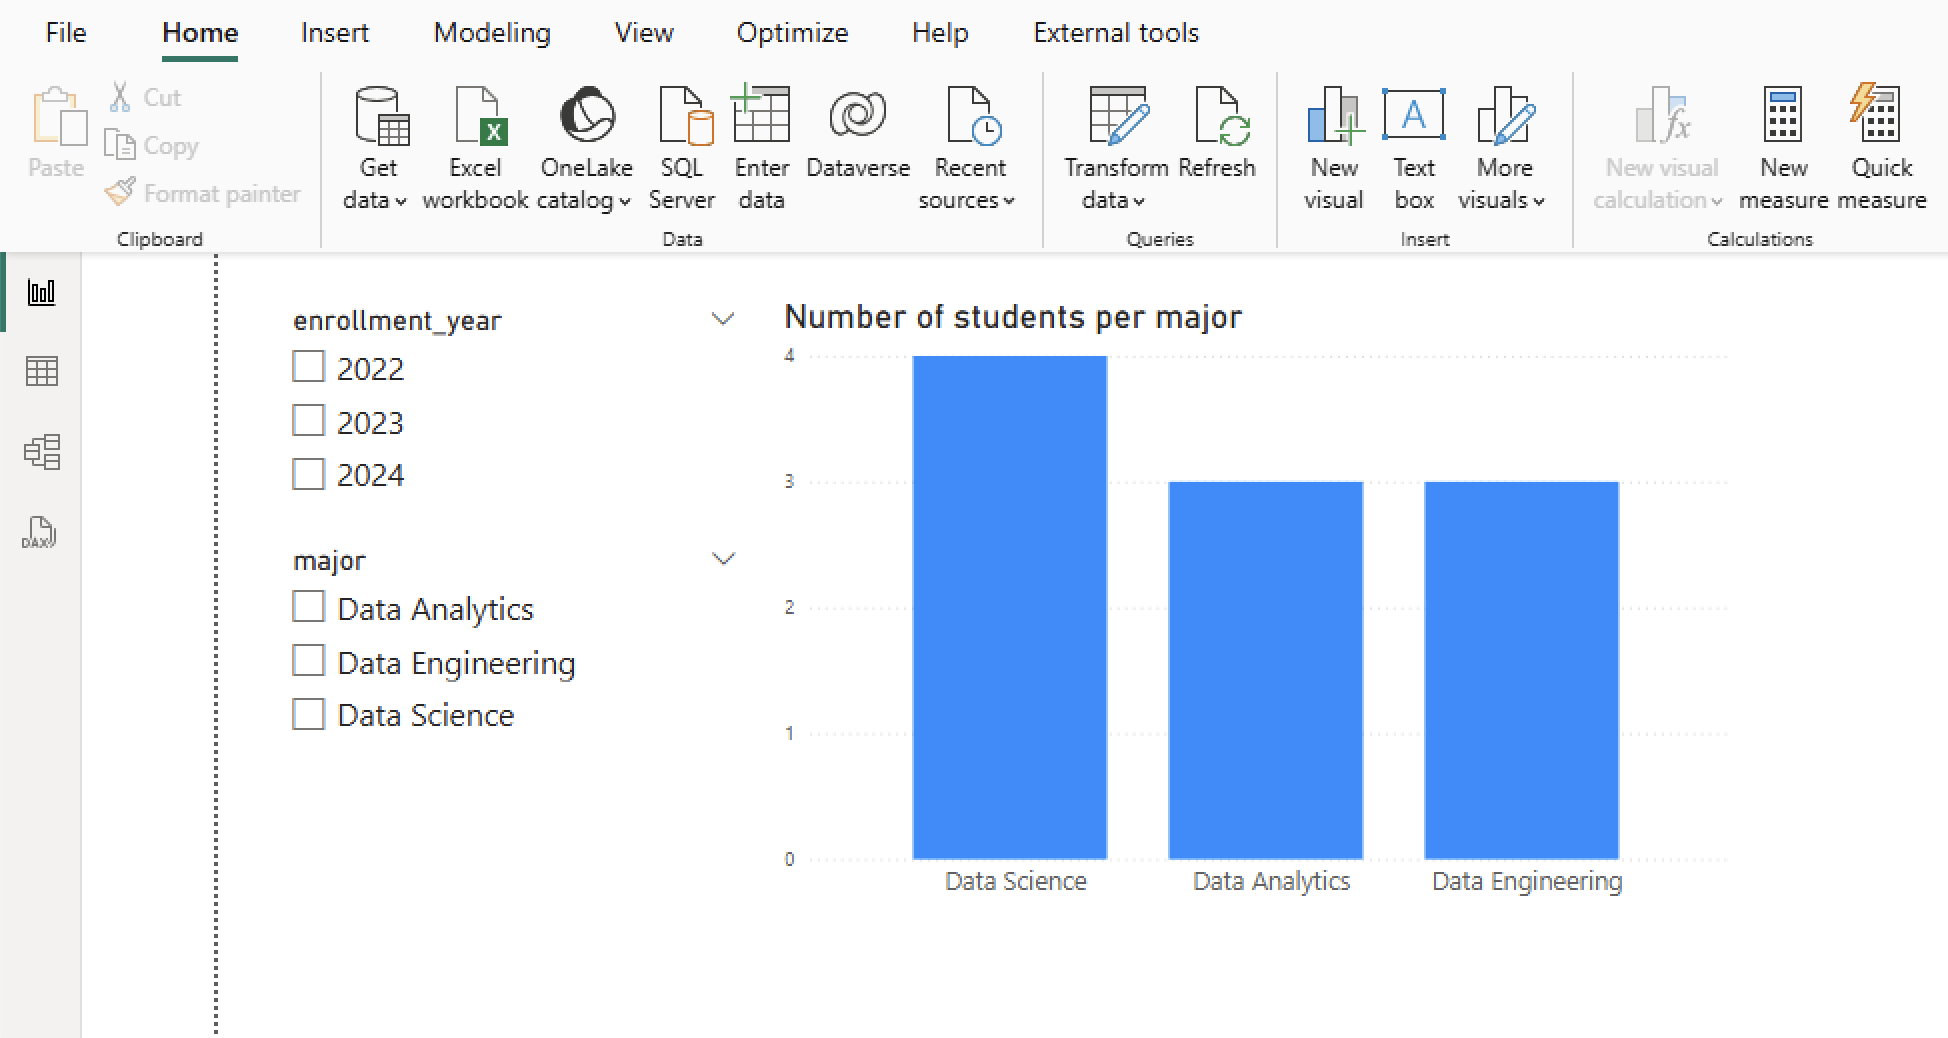Open Model view from the sidebar
This screenshot has height=1038, width=1948.
click(41, 451)
